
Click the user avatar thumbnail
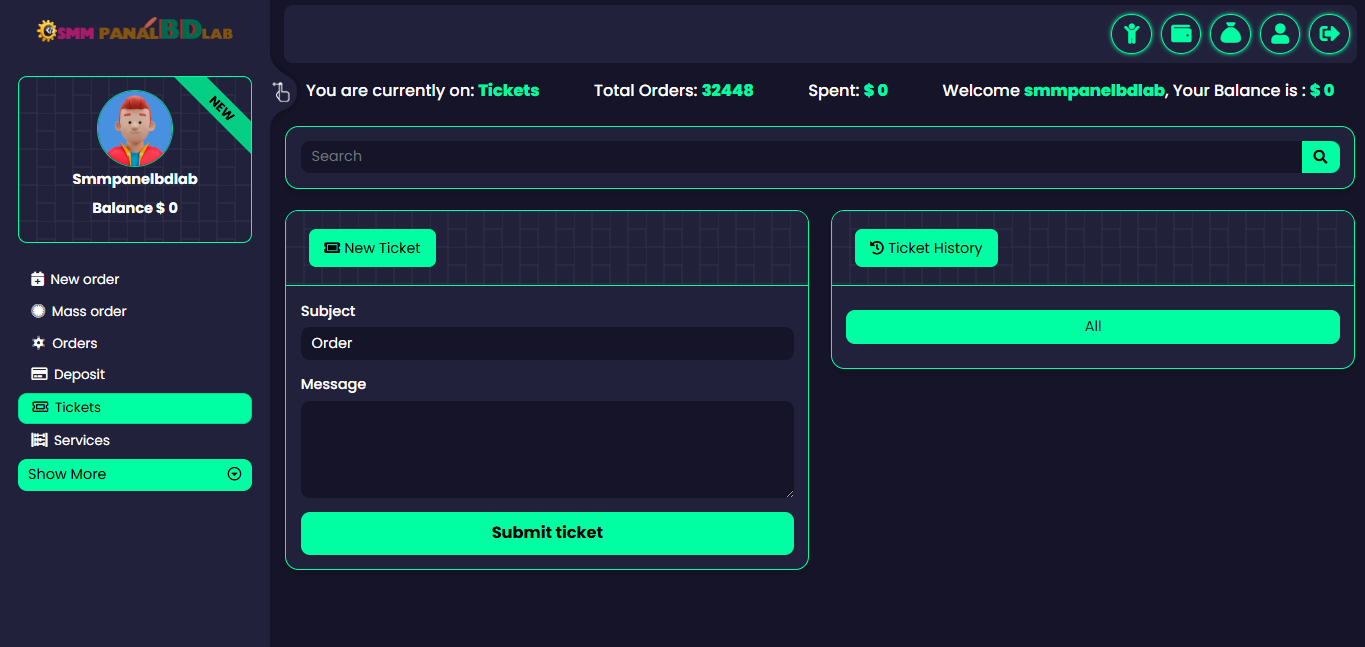(x=135, y=129)
